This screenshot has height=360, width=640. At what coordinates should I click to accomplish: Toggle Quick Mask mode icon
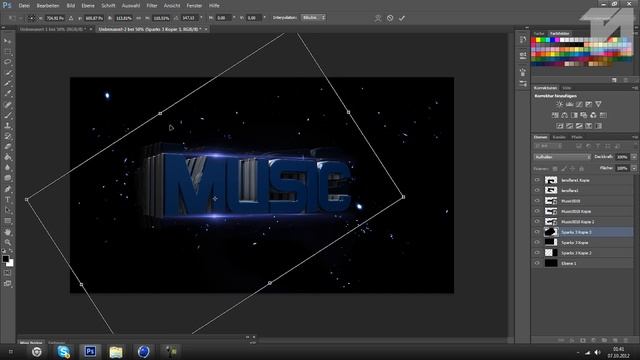click(x=8, y=273)
